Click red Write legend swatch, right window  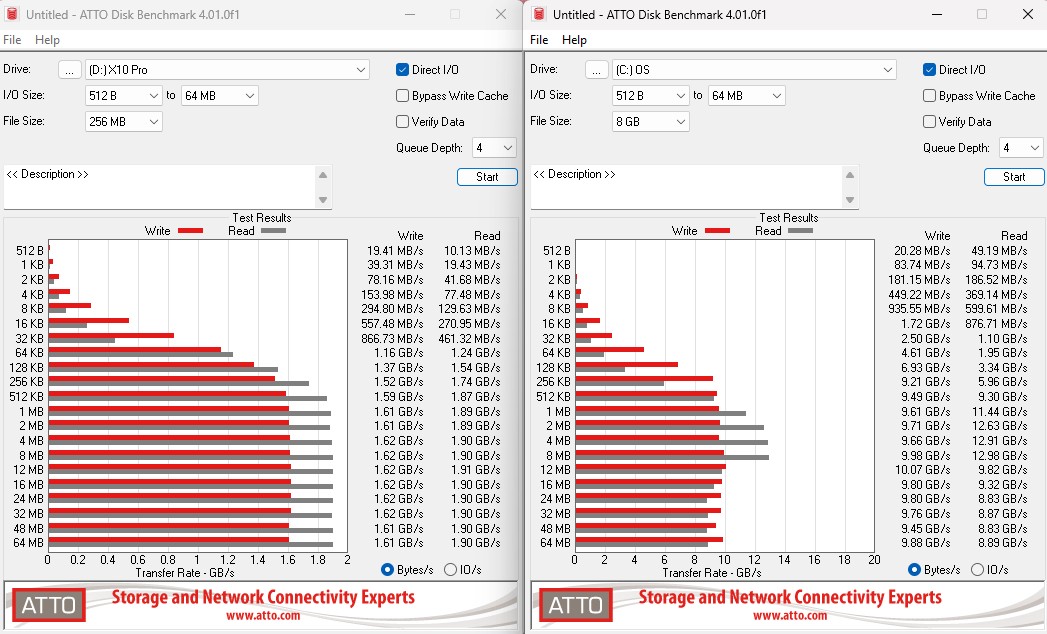(x=717, y=230)
